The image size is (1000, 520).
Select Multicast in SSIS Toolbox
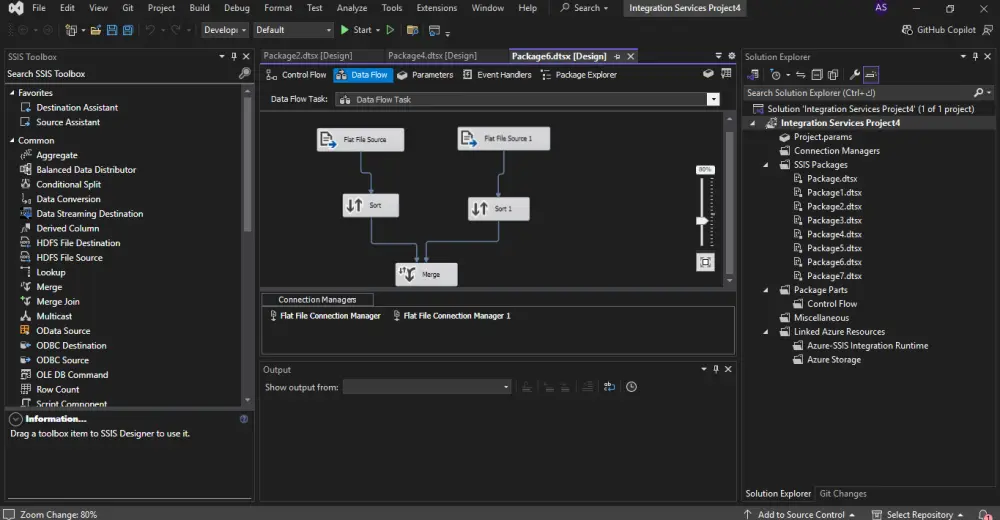tap(54, 316)
